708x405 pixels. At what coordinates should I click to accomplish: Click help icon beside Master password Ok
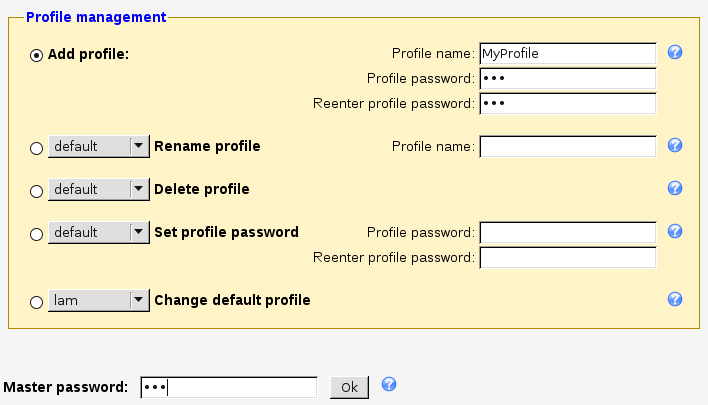pyautogui.click(x=389, y=385)
